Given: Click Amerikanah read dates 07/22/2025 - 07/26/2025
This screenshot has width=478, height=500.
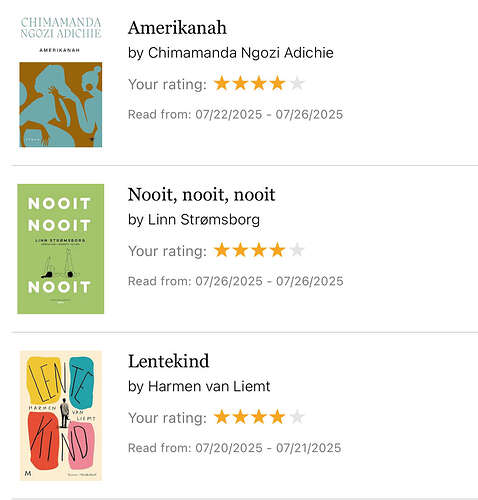Looking at the screenshot, I should click(x=269, y=114).
